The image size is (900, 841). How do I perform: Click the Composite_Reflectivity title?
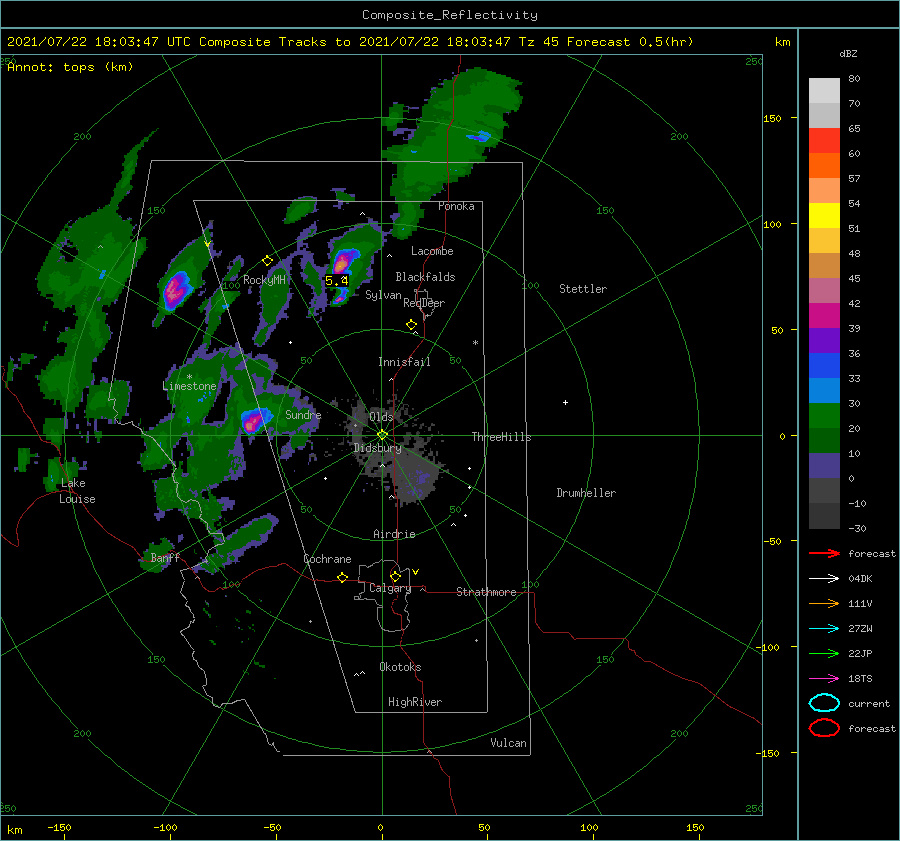tap(450, 15)
